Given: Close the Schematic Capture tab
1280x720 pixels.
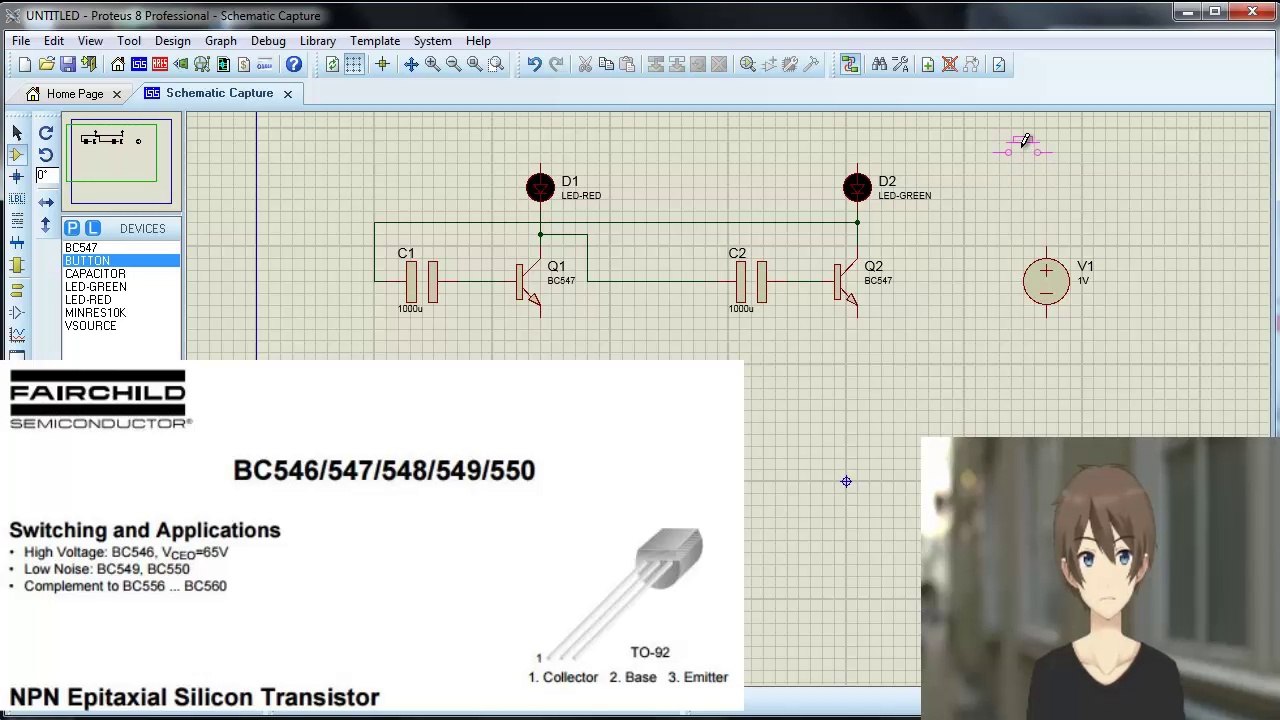Looking at the screenshot, I should (x=287, y=94).
